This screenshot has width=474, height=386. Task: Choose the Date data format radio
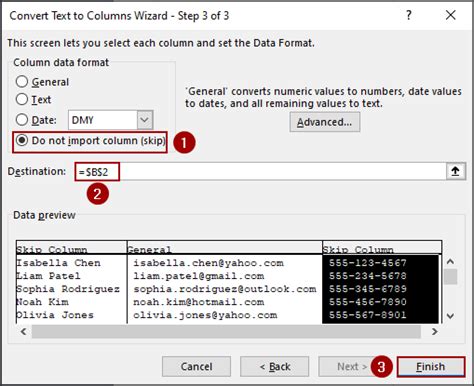click(x=22, y=120)
